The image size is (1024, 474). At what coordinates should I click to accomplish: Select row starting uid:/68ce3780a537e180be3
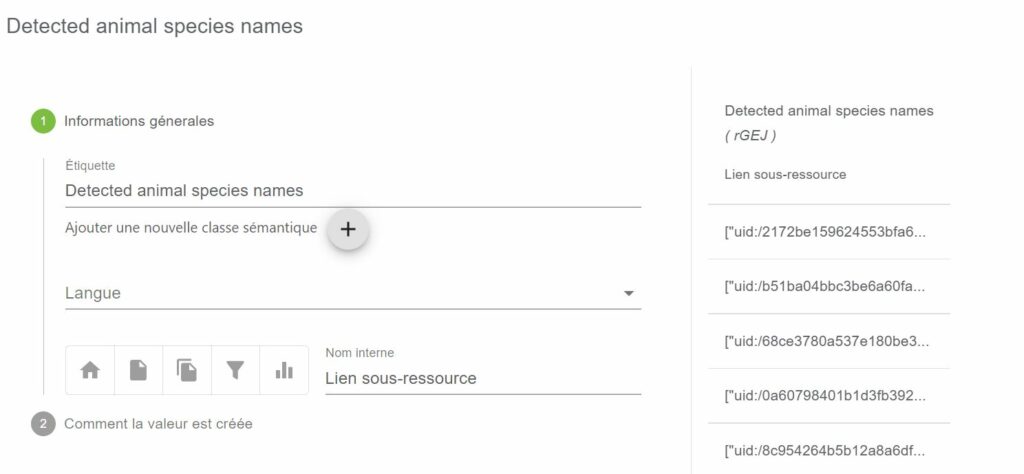click(829, 341)
